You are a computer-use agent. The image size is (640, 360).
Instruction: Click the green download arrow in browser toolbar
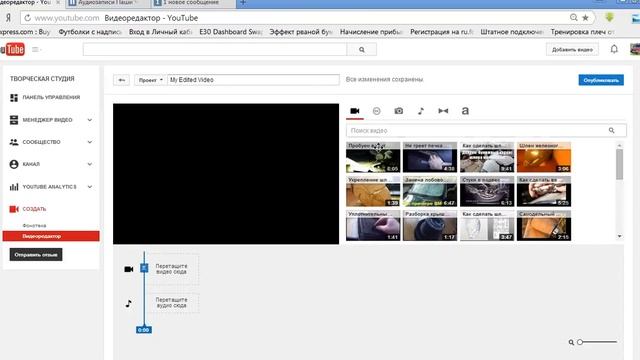point(609,17)
